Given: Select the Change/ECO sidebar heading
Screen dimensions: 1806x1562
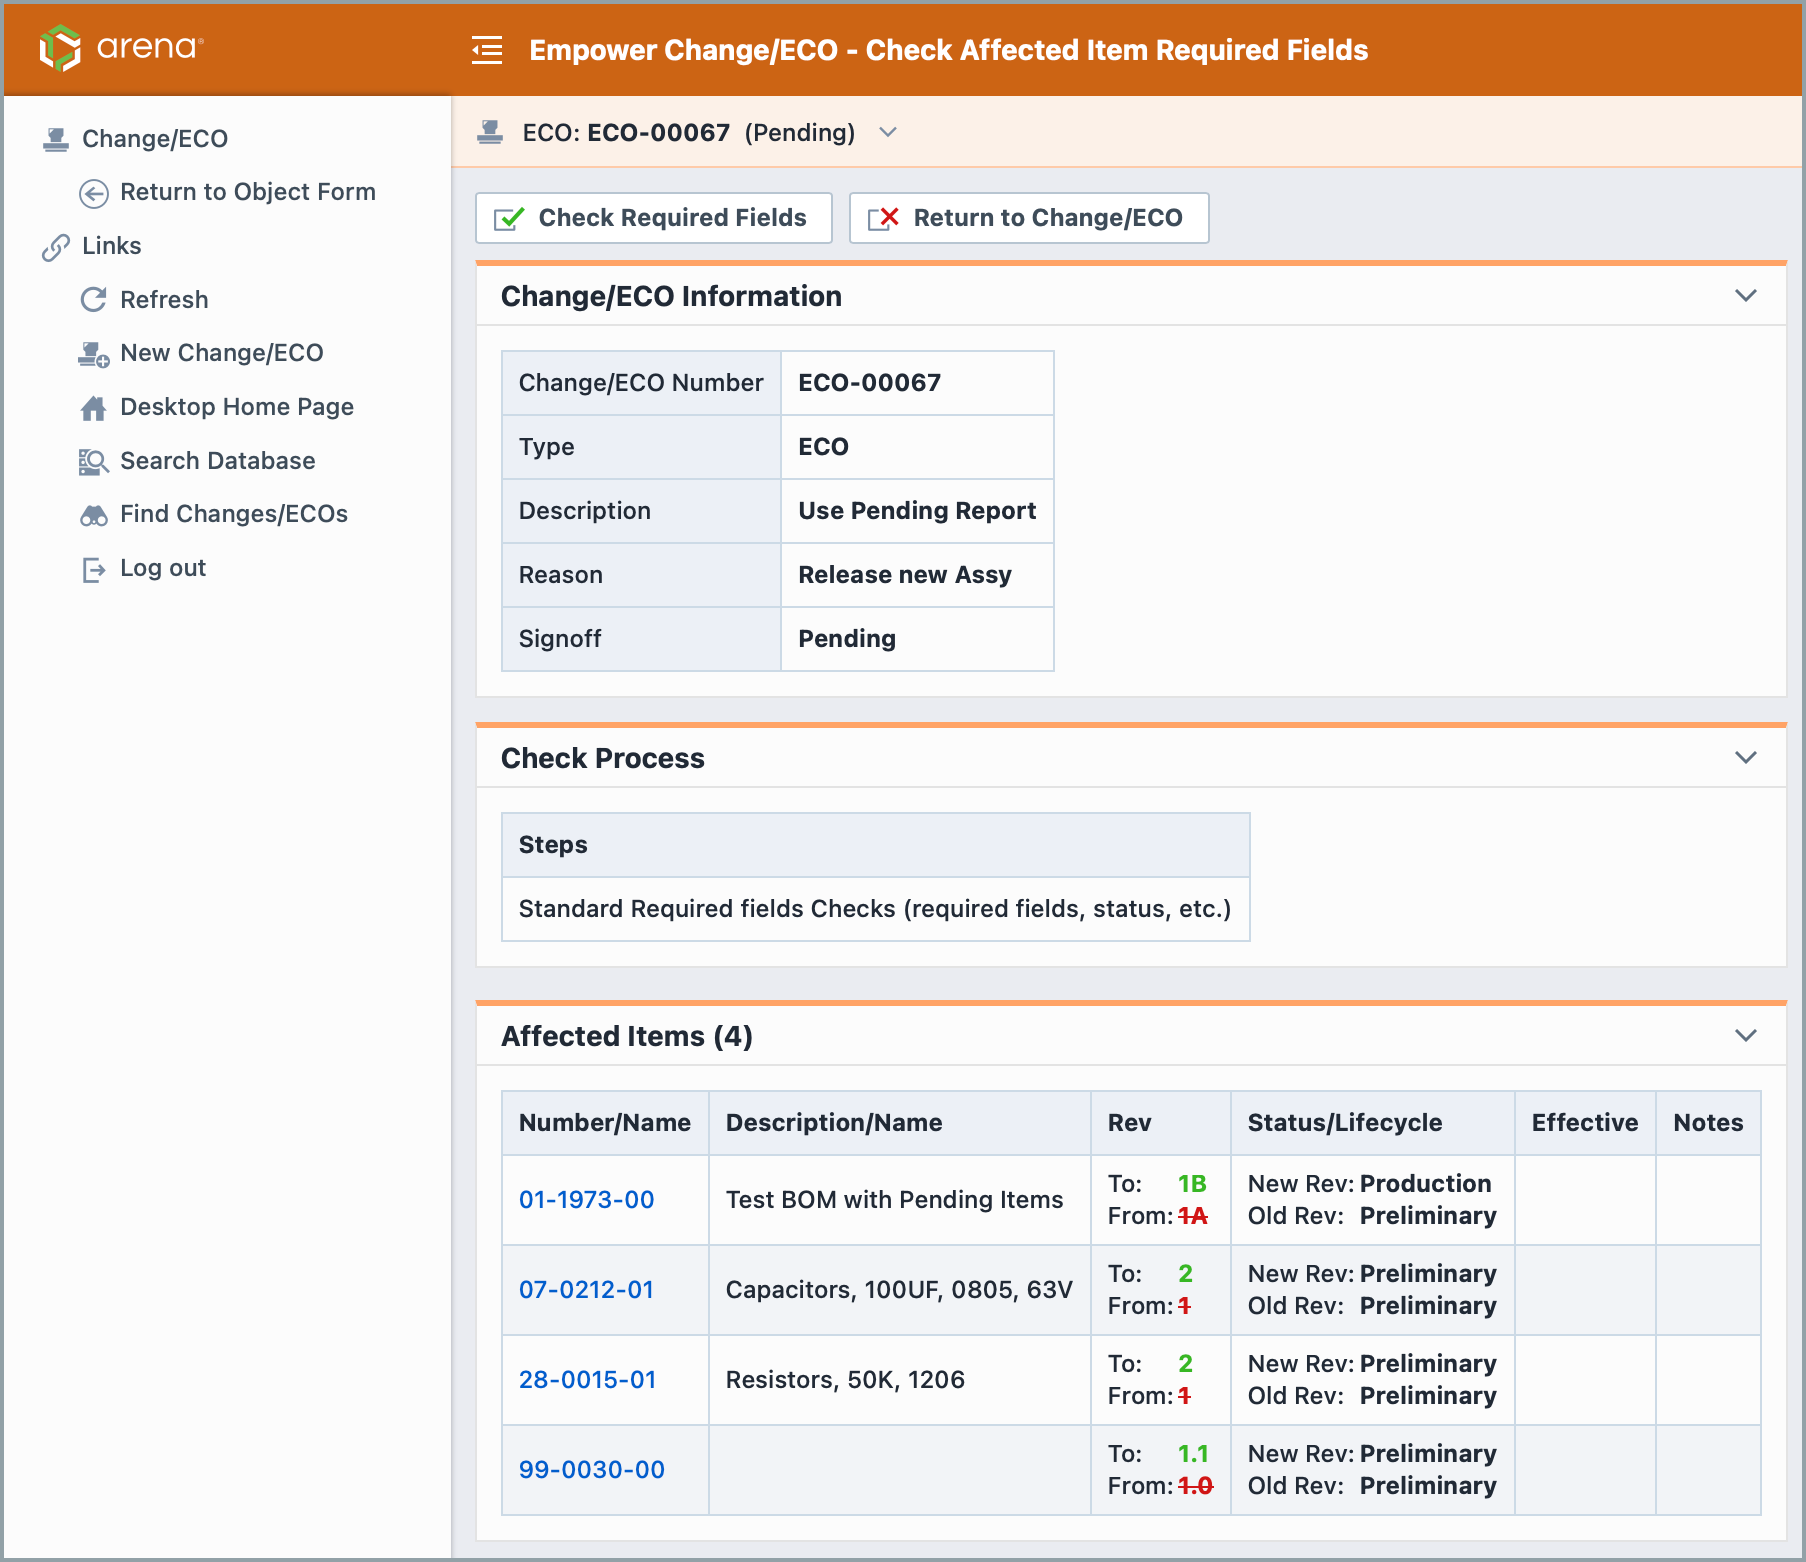Looking at the screenshot, I should coord(154,139).
